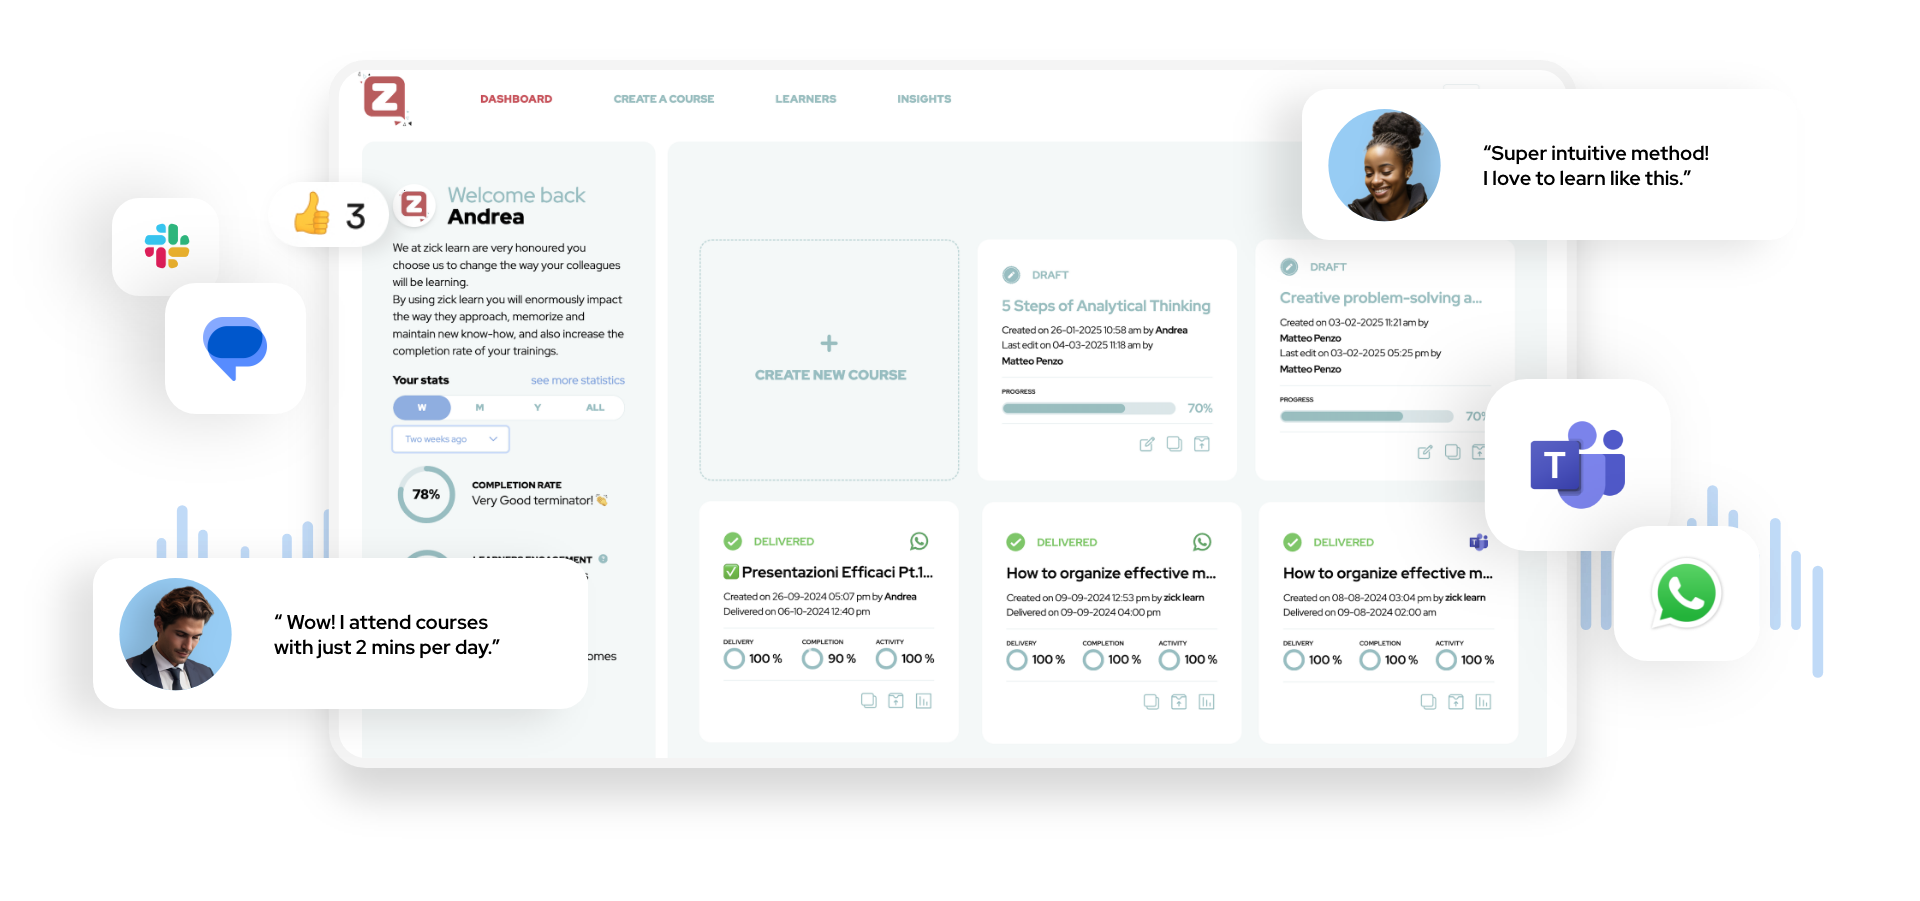The image size is (1920, 901).
Task: Select the ALL stats filter
Action: click(595, 407)
